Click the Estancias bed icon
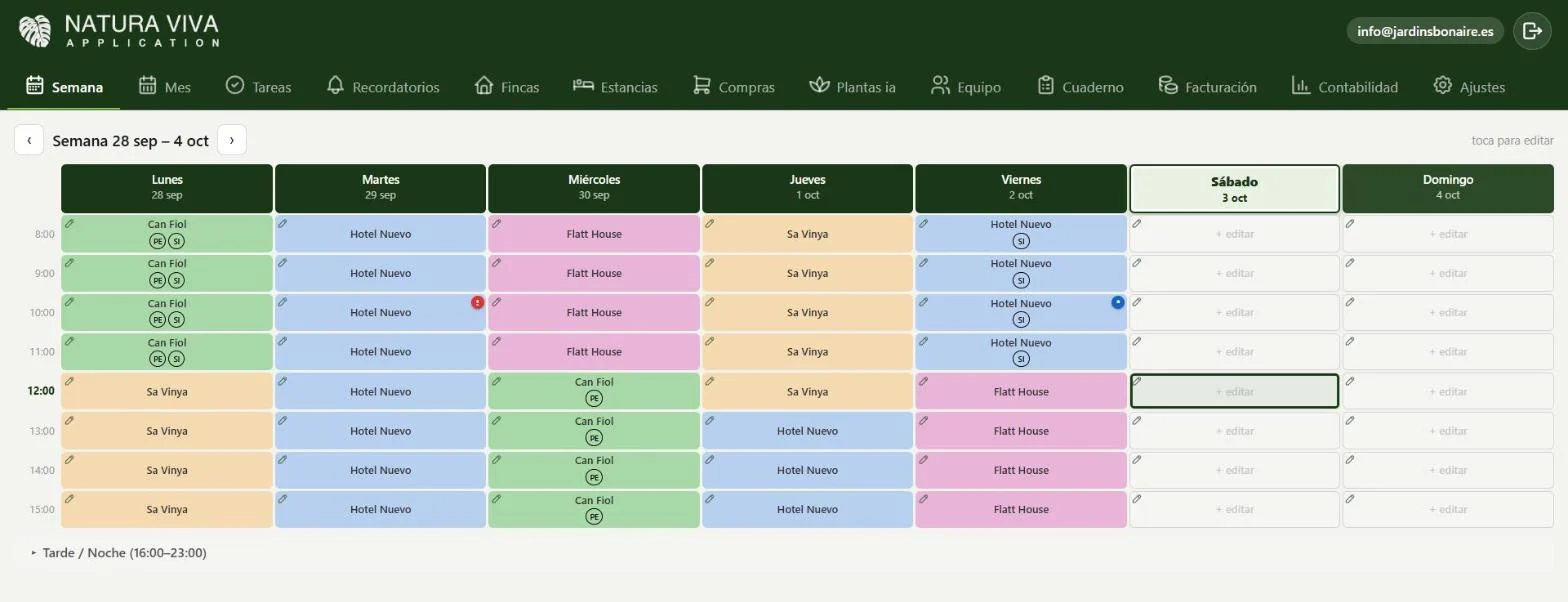This screenshot has width=1568, height=602. pos(583,86)
